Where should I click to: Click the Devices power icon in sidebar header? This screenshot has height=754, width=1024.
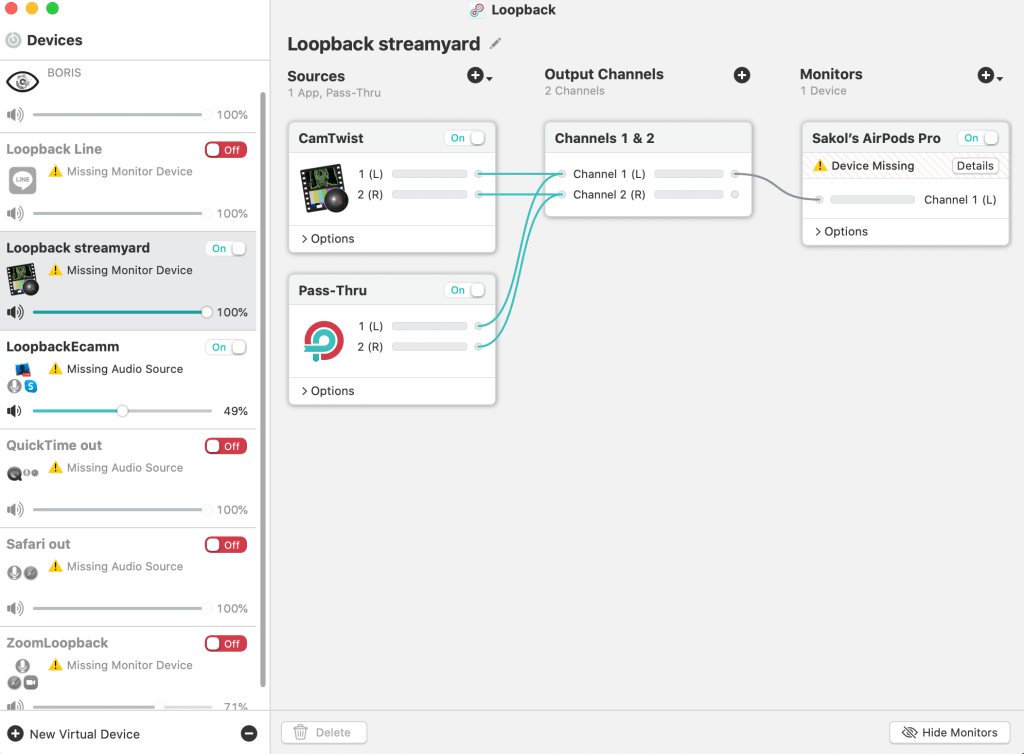point(13,40)
